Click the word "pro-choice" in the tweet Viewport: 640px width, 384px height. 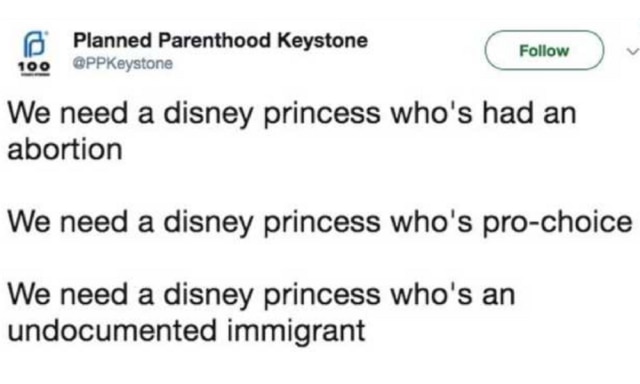[x=558, y=223]
